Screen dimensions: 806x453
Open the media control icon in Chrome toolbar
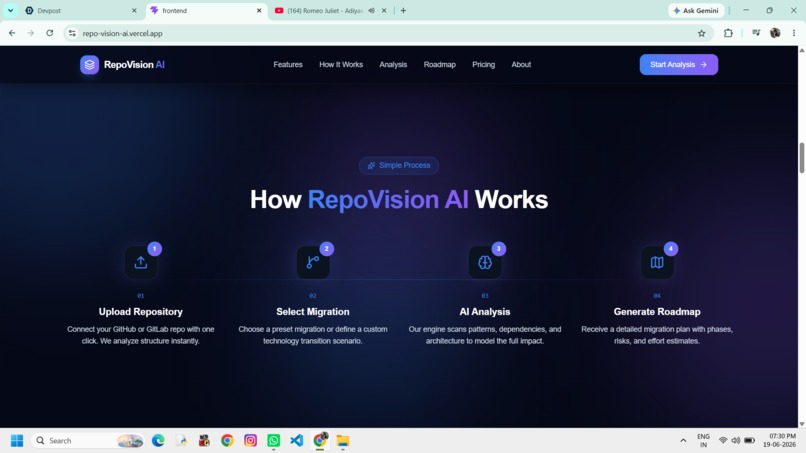click(756, 33)
